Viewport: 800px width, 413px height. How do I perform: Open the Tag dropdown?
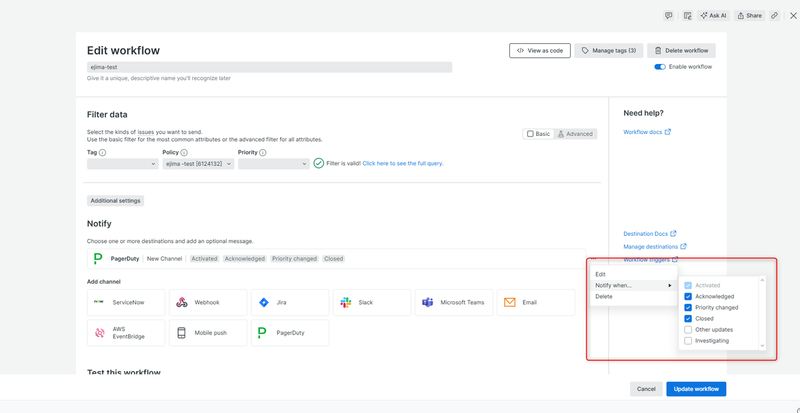tap(122, 164)
